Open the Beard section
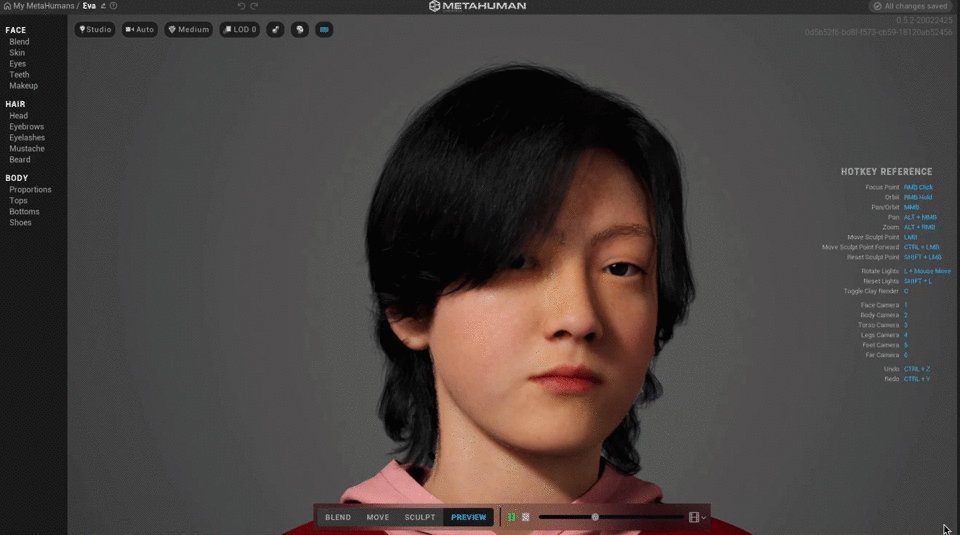960x535 pixels. coord(20,160)
